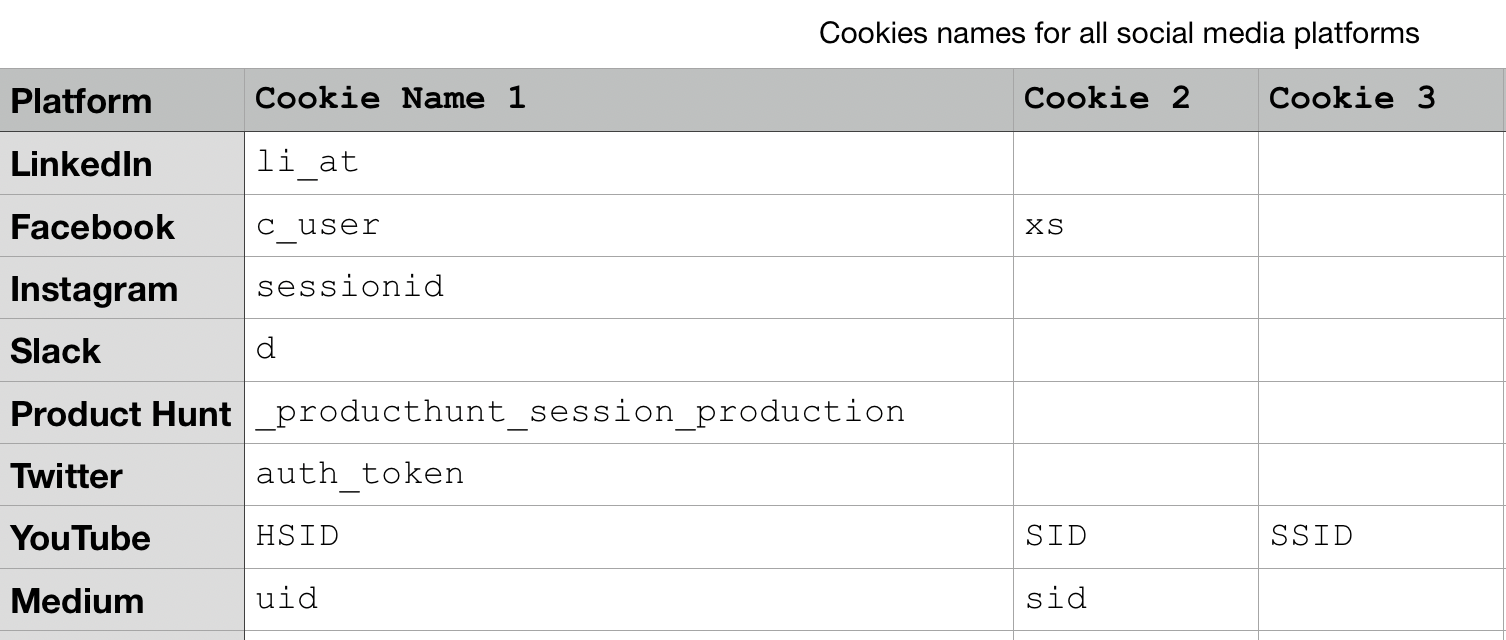Select the xs cell in Facebook row

click(1045, 225)
